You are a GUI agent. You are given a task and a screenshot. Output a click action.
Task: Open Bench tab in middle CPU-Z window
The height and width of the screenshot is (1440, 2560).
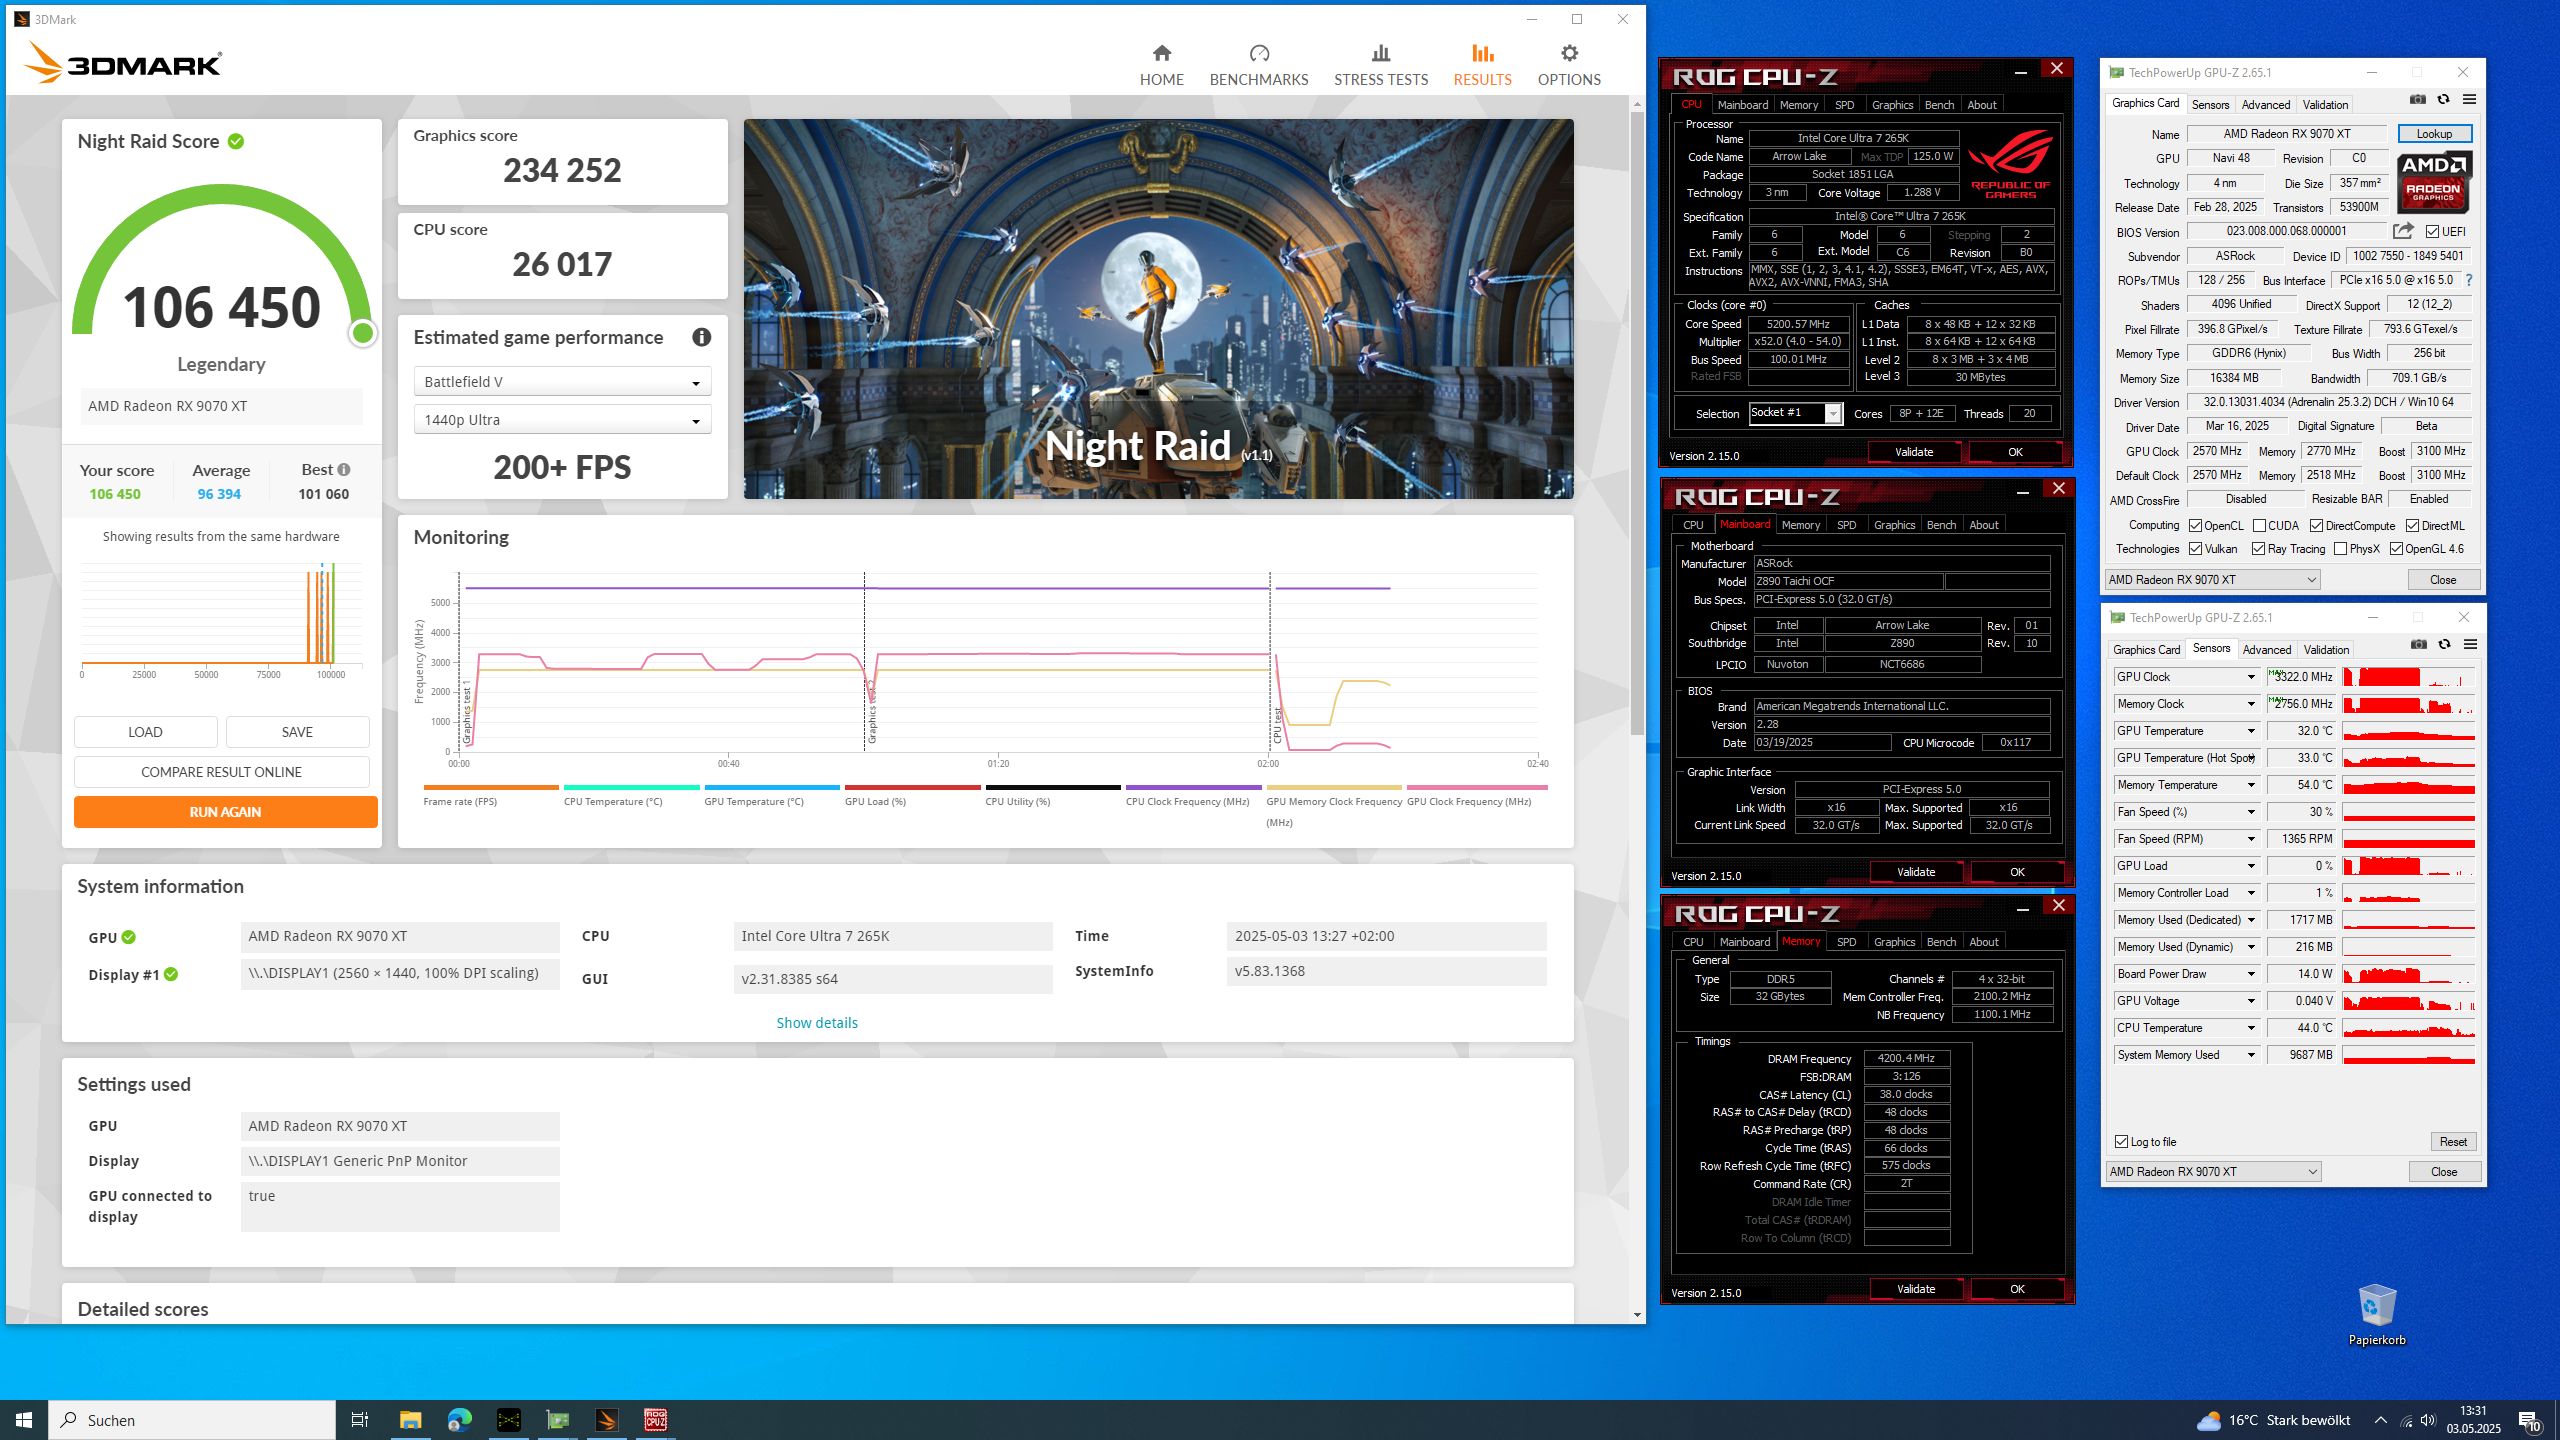click(x=1941, y=525)
